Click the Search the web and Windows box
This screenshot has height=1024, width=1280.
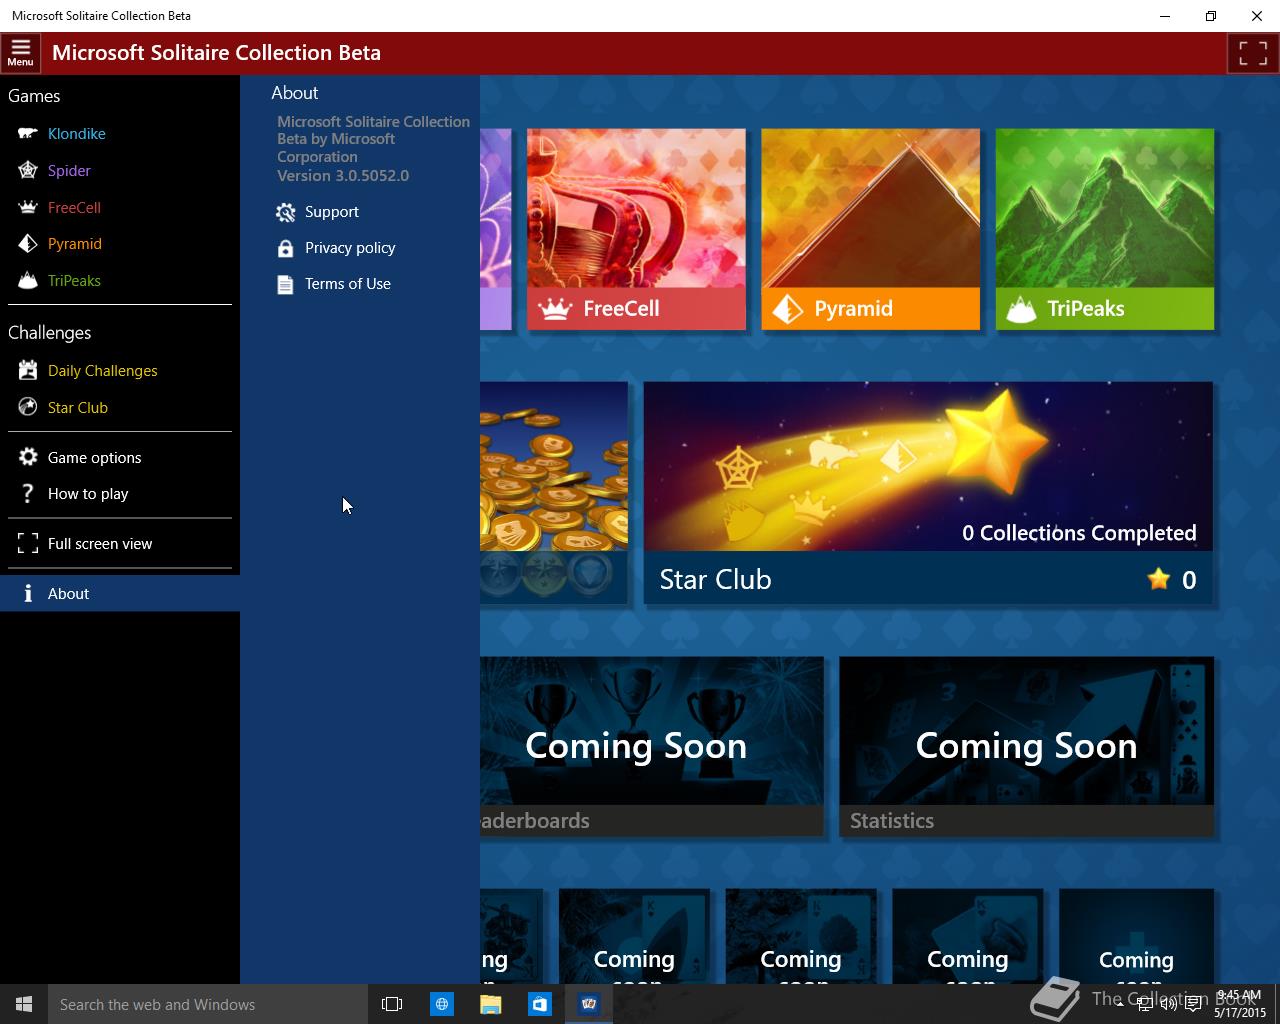click(208, 1004)
